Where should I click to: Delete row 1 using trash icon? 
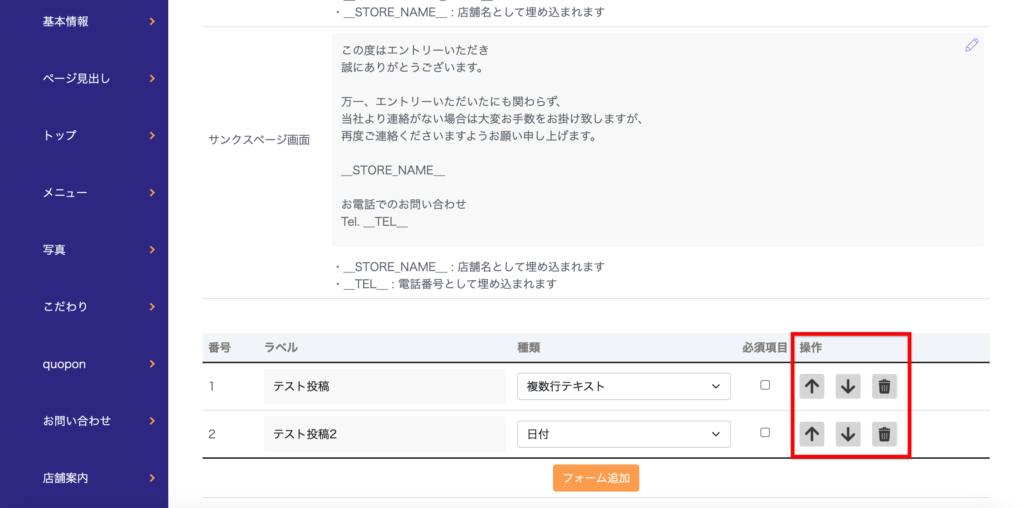(884, 386)
